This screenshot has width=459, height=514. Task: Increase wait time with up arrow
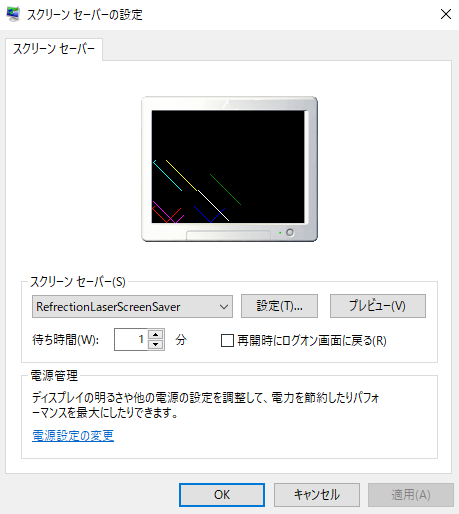coord(156,334)
